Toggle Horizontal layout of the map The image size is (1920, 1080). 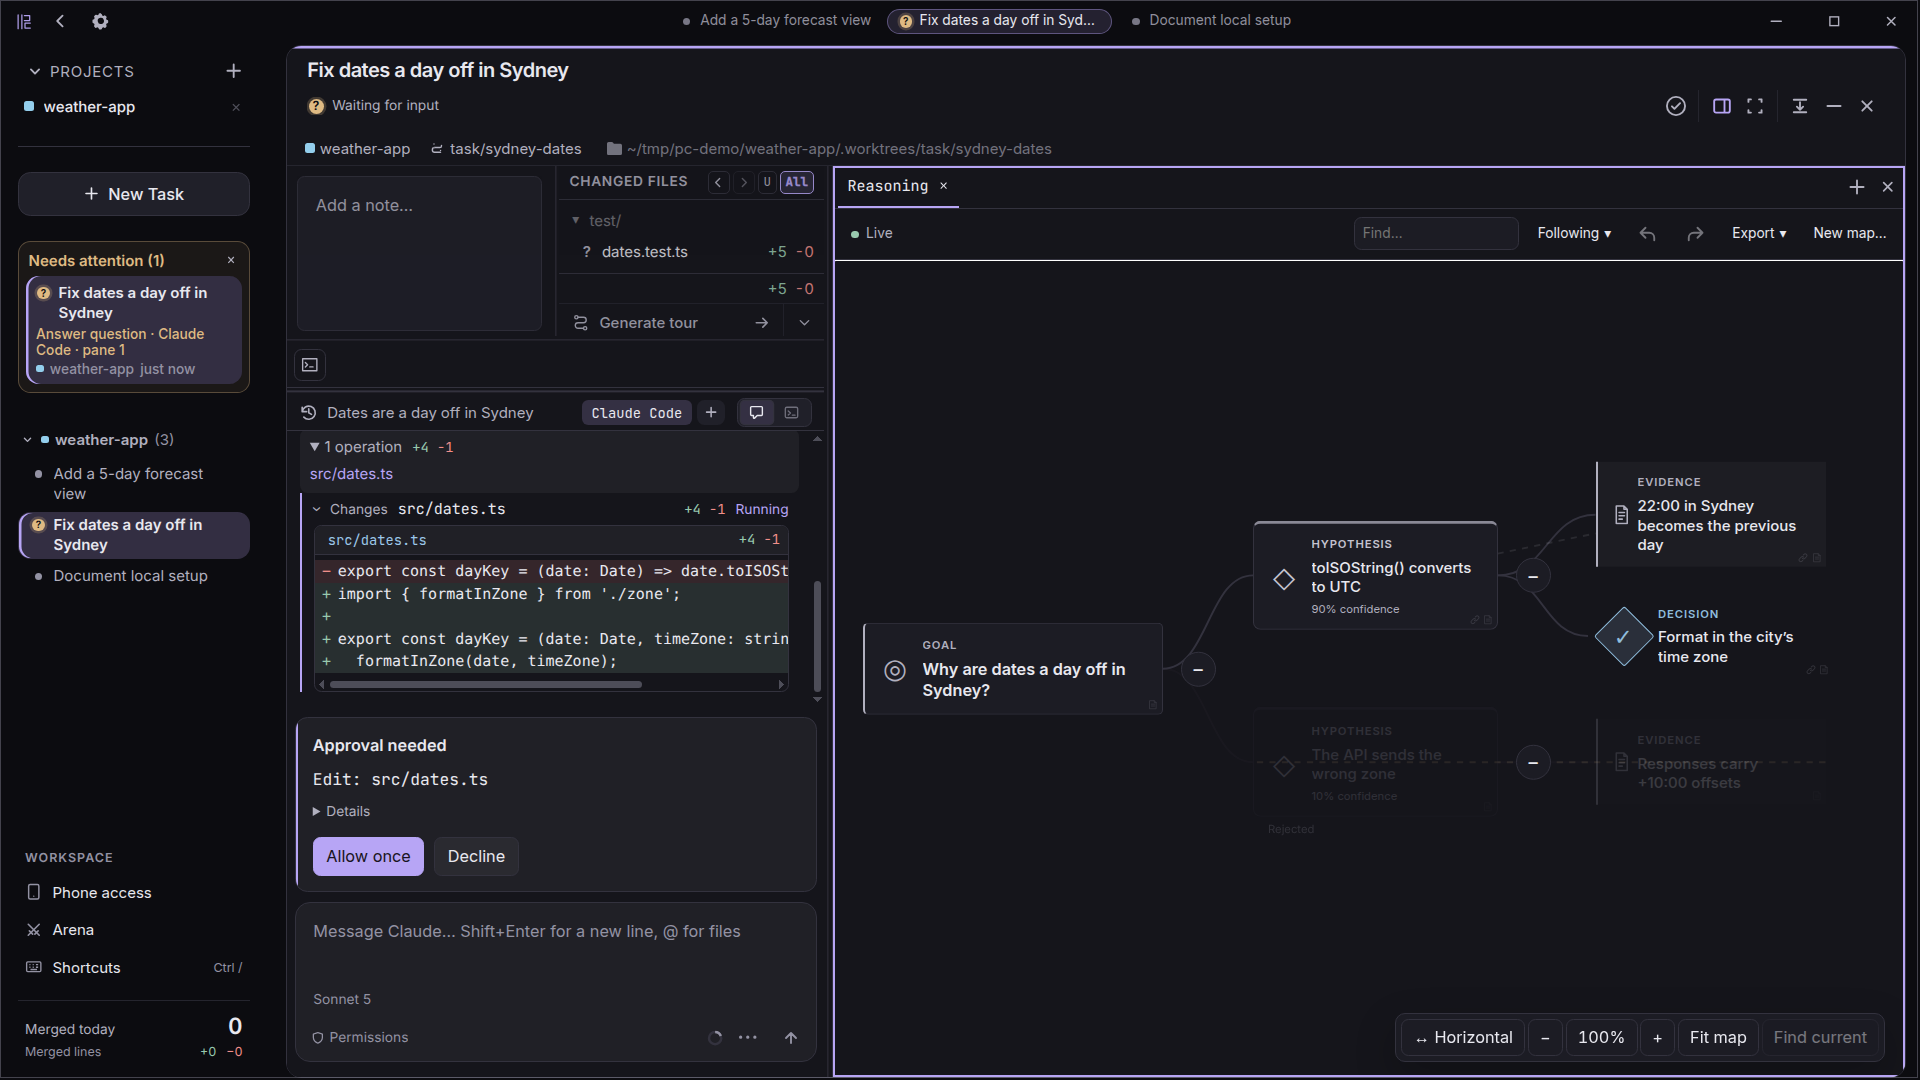pos(1464,1038)
